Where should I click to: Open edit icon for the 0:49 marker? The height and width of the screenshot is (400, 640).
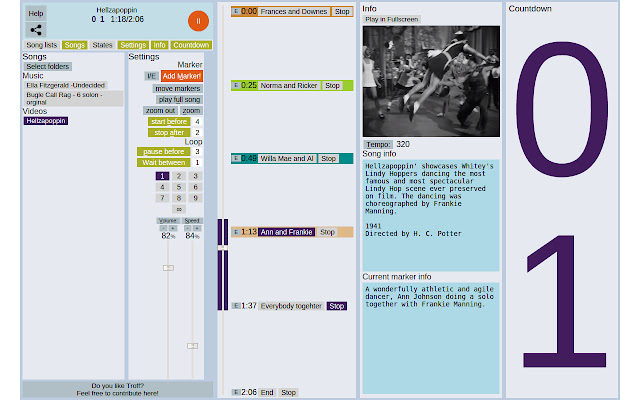(236, 158)
